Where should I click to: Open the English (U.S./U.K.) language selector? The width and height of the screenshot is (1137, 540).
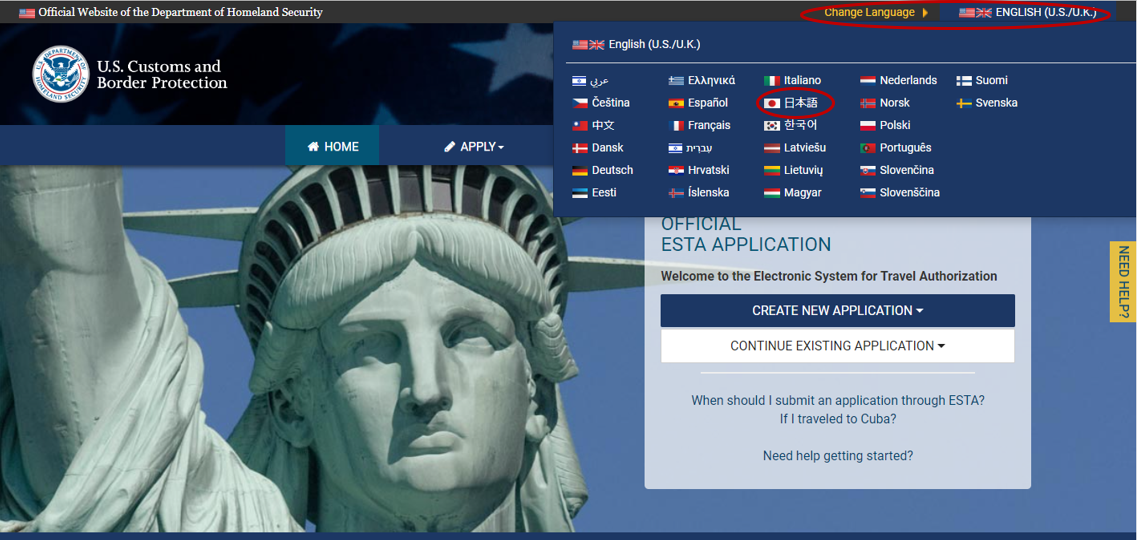(1030, 13)
